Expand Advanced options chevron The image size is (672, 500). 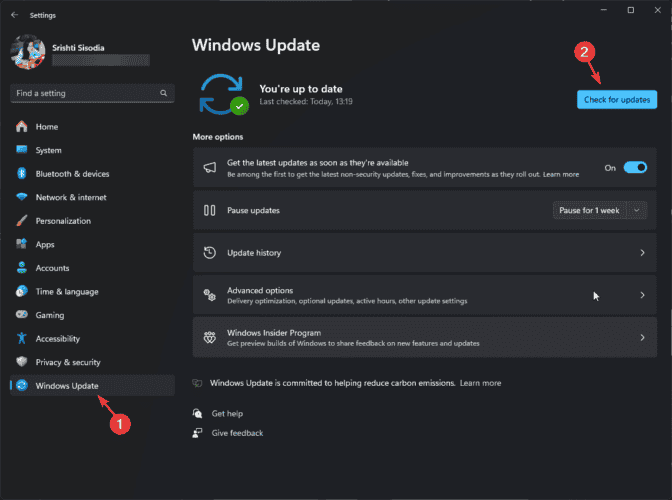(642, 295)
